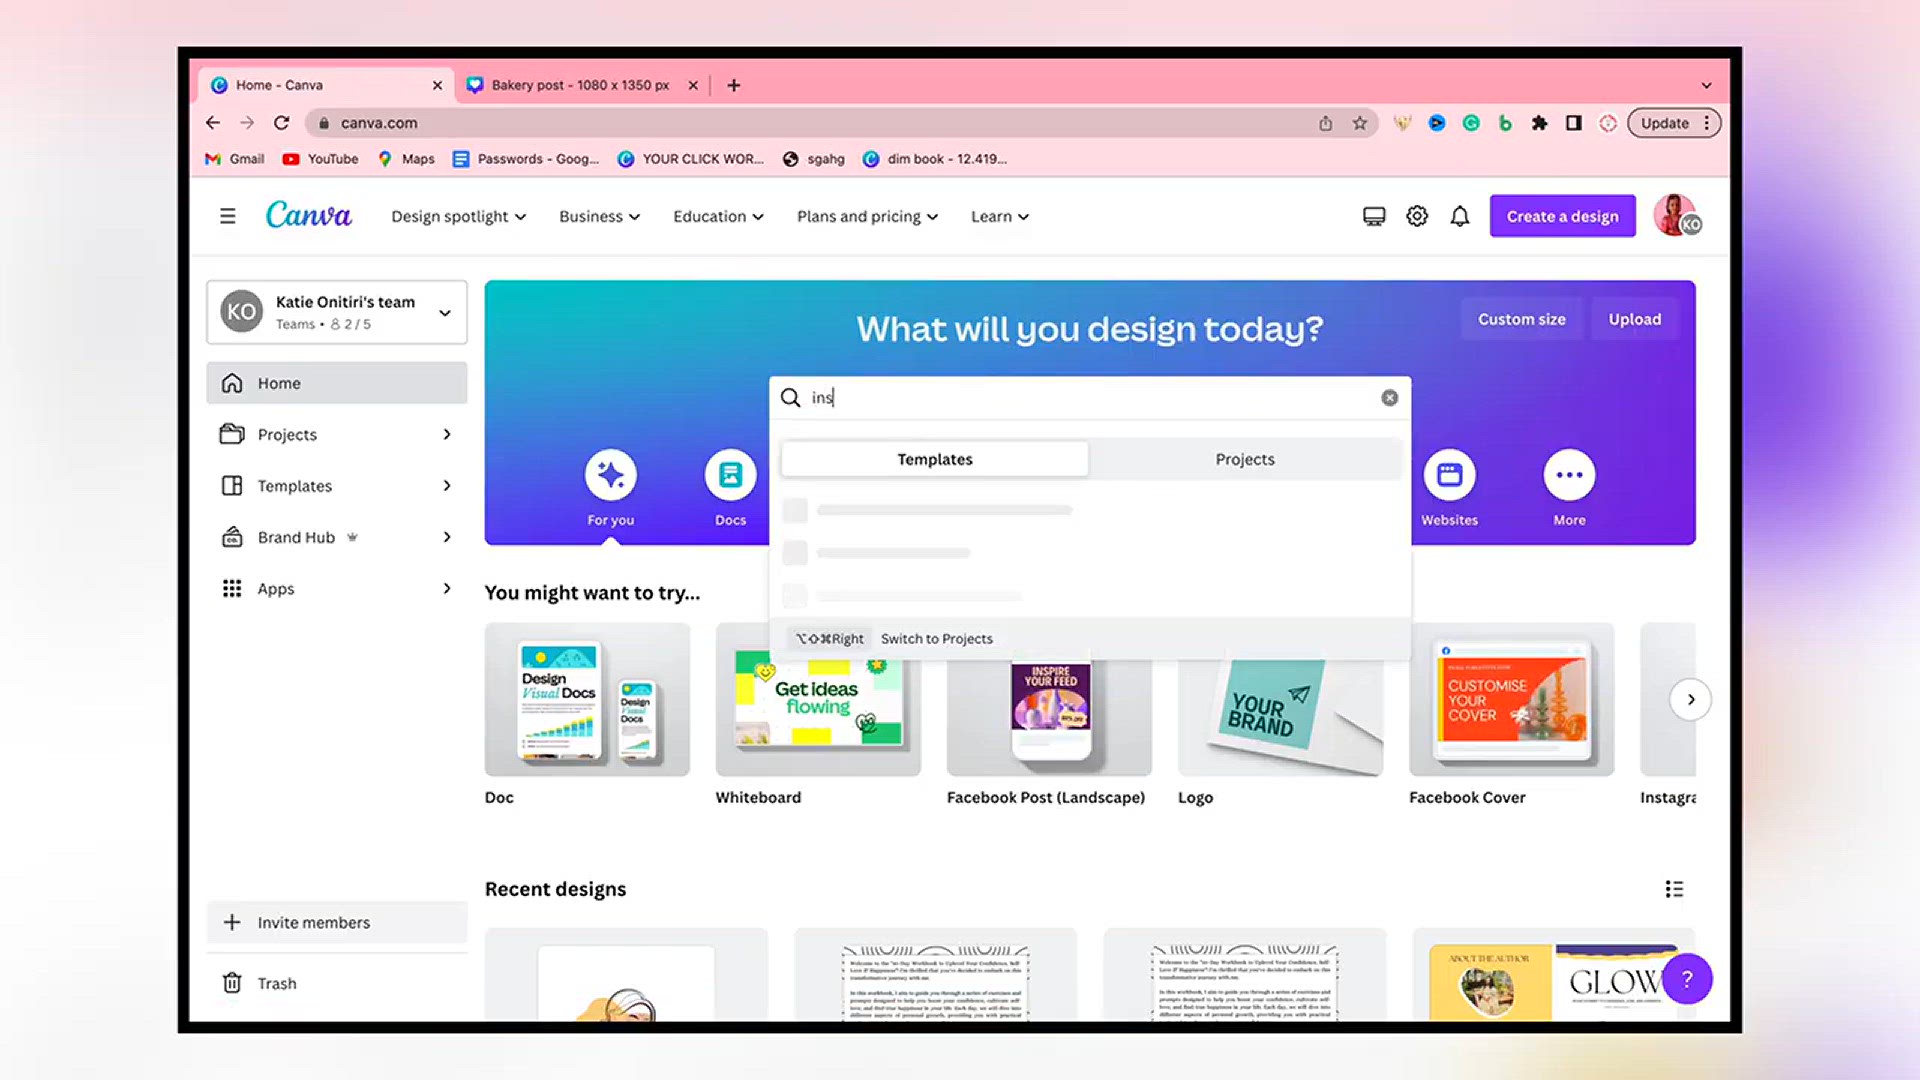Open the settings gear icon
Screen dimensions: 1920x1080
click(1417, 216)
